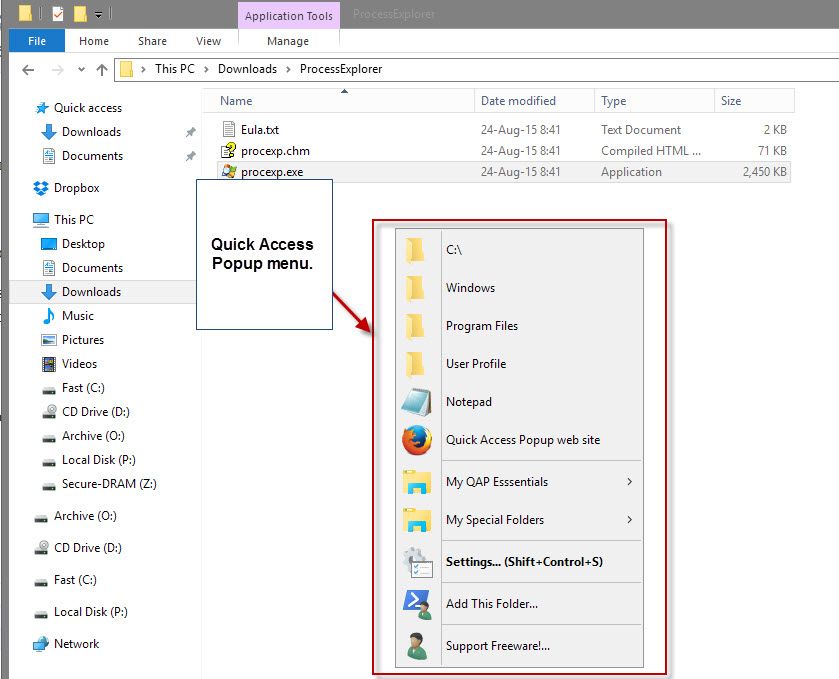Select This PC in the navigation pane
839x679 pixels.
[x=74, y=219]
